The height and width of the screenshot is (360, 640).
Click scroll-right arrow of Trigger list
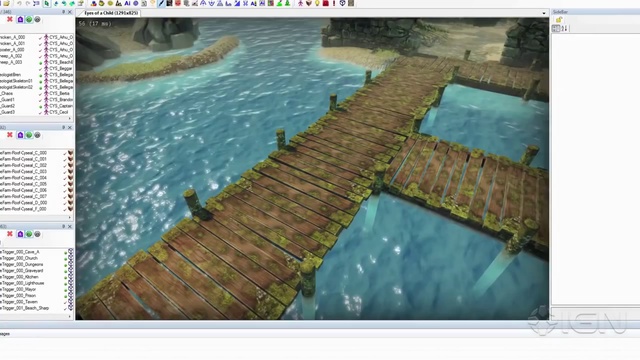tap(70, 316)
